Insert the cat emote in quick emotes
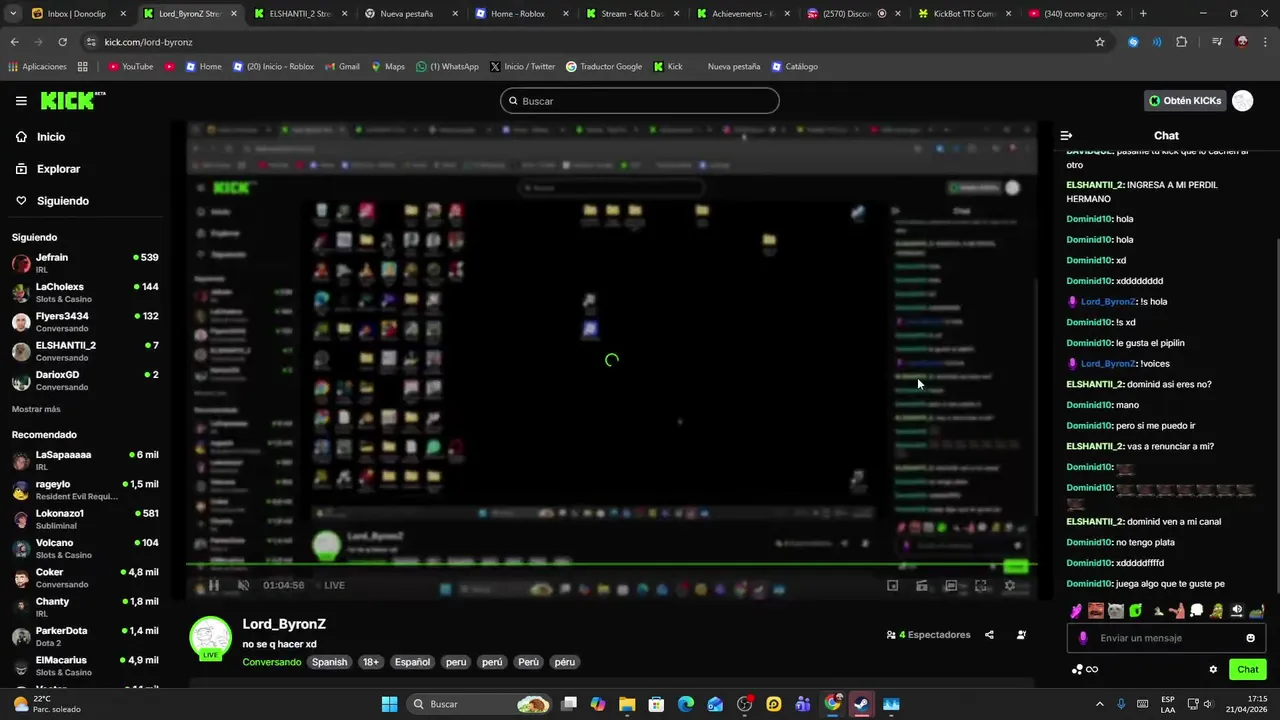The height and width of the screenshot is (720, 1280). click(1116, 611)
